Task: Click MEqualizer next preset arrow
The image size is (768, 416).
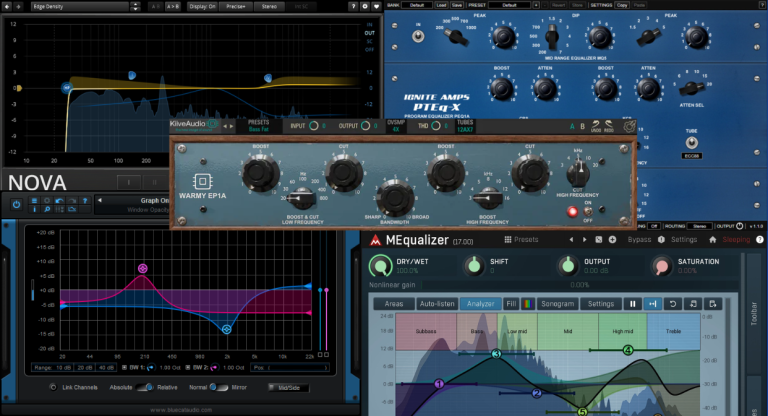Action: 584,240
